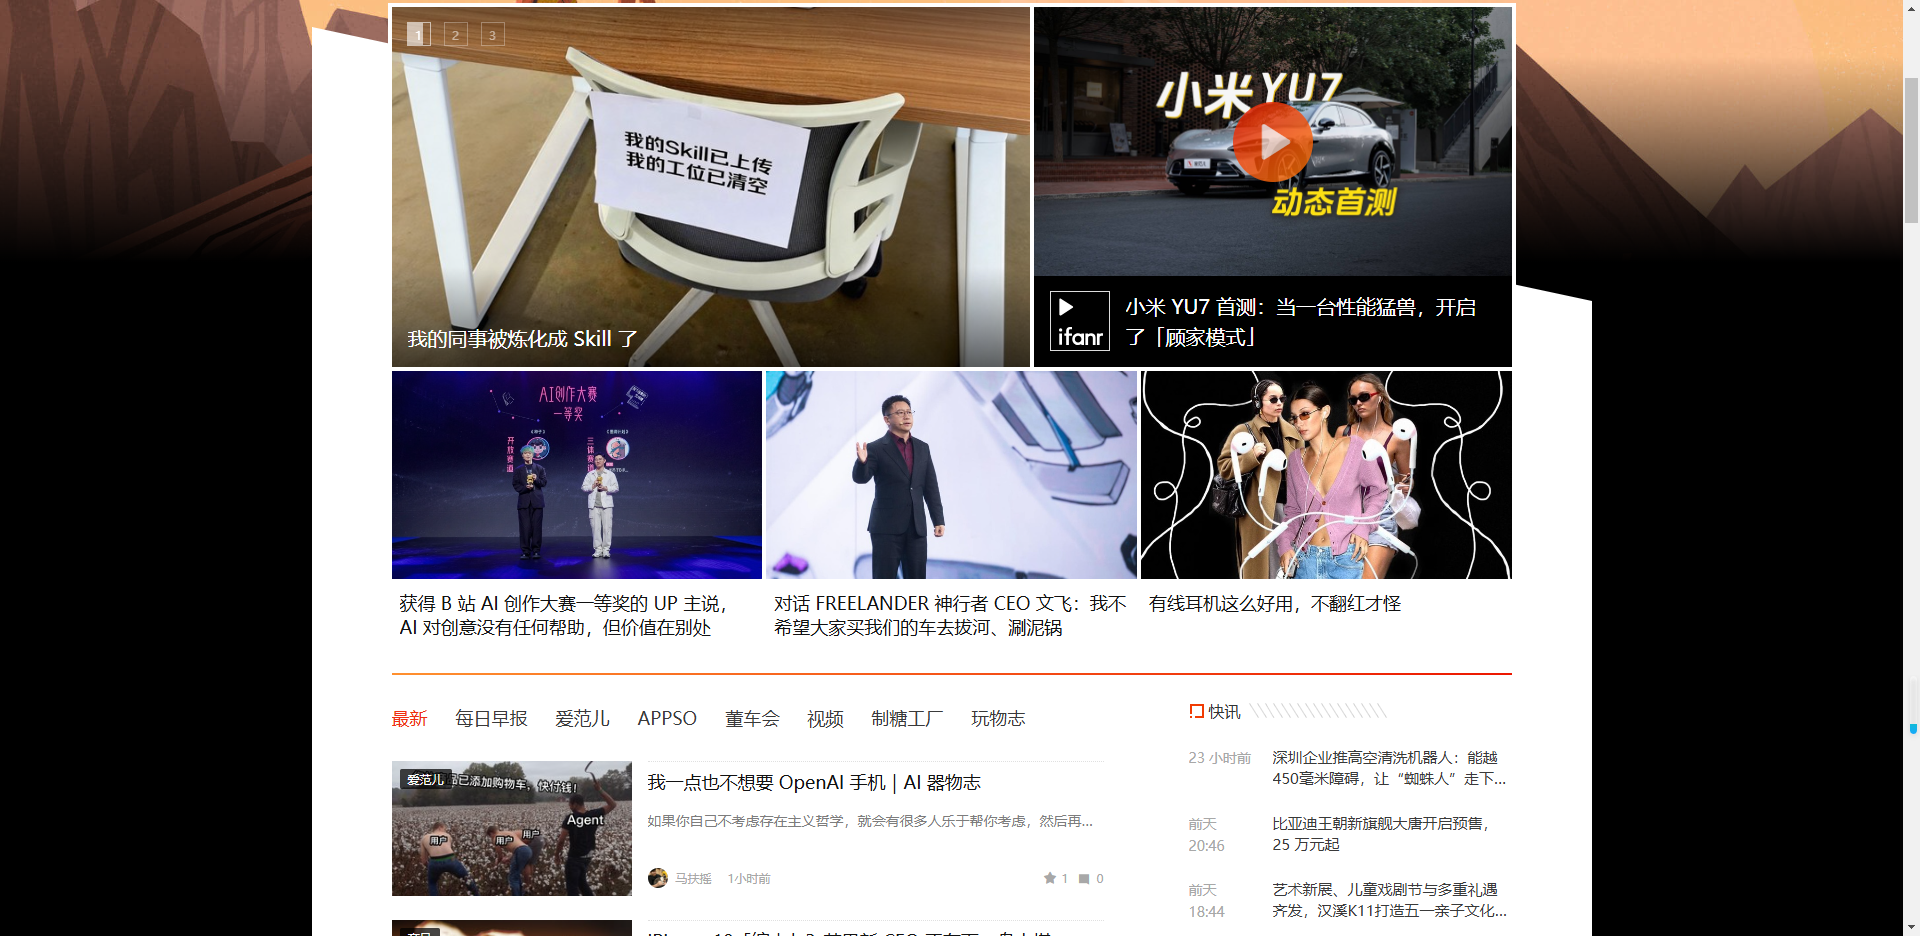Open 小米 YU7 首测 article title
This screenshot has height=936, width=1920.
(1301, 322)
